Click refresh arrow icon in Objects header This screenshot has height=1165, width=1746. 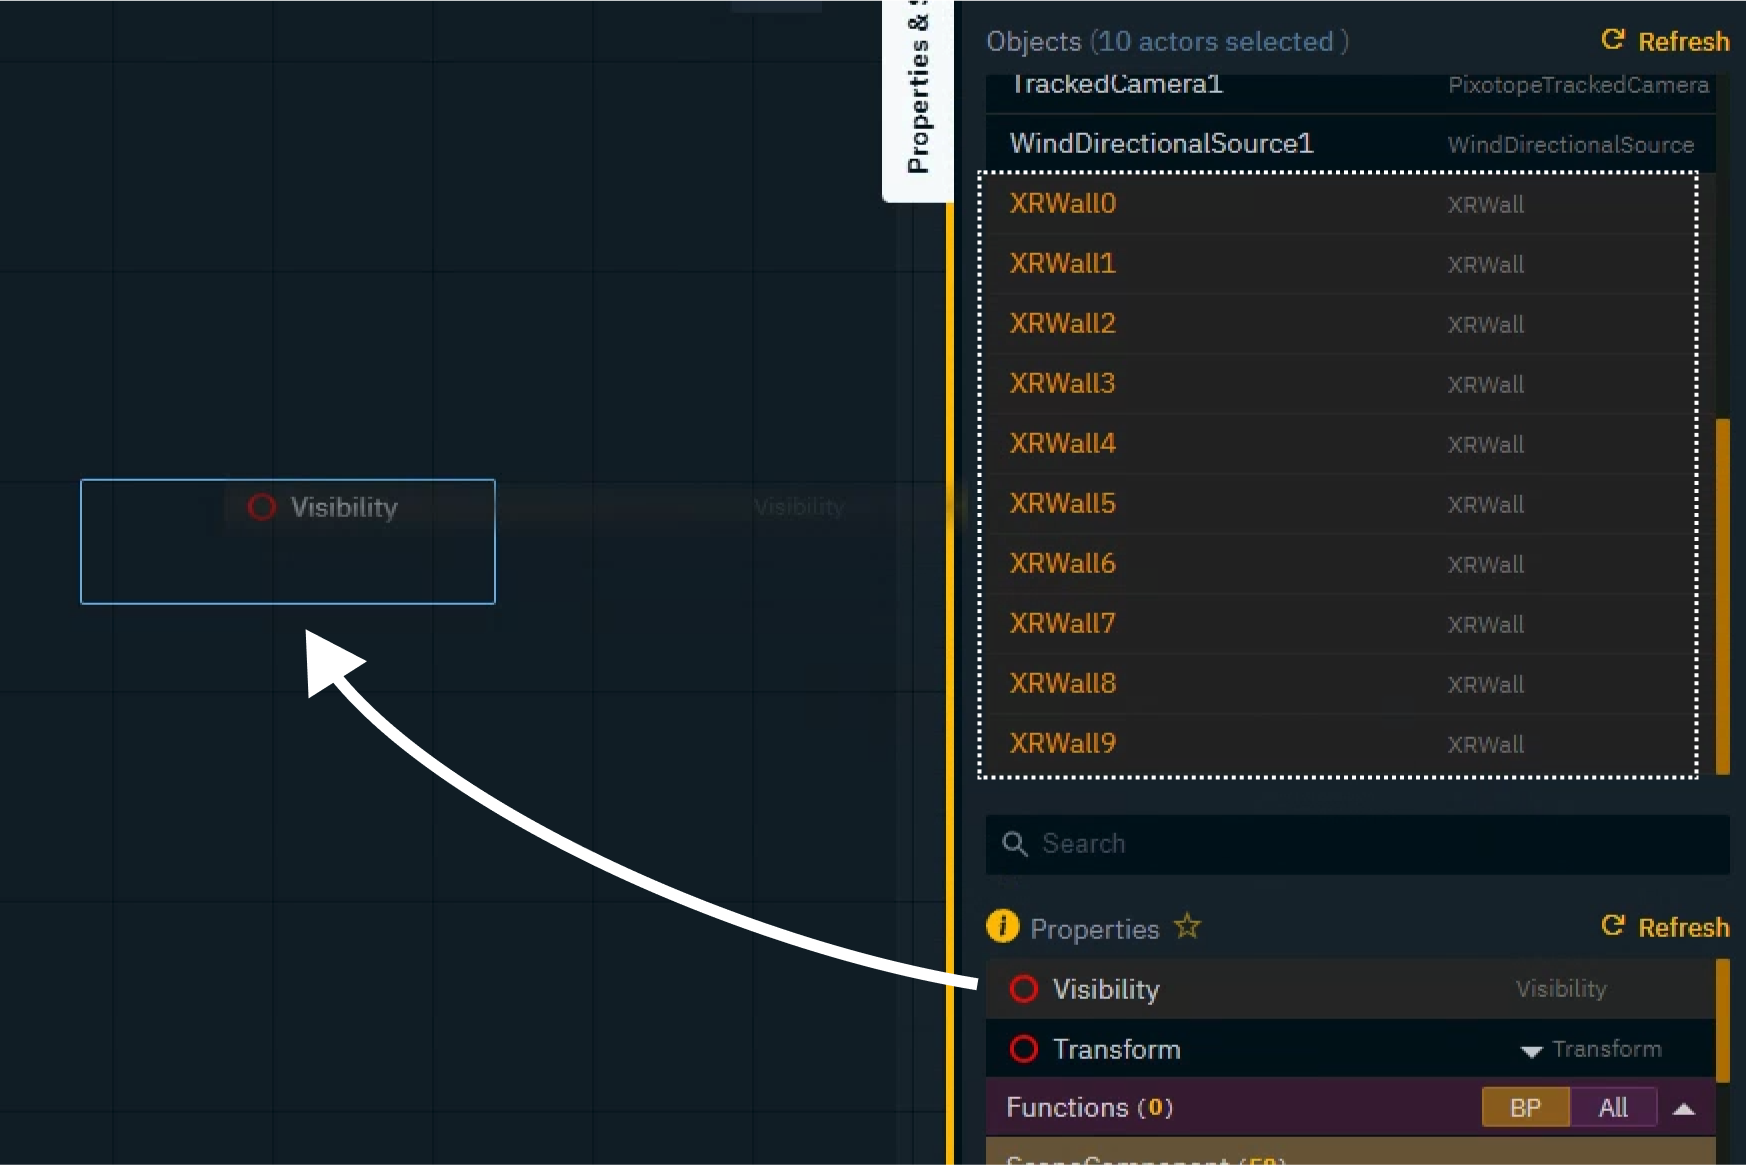tap(1612, 40)
